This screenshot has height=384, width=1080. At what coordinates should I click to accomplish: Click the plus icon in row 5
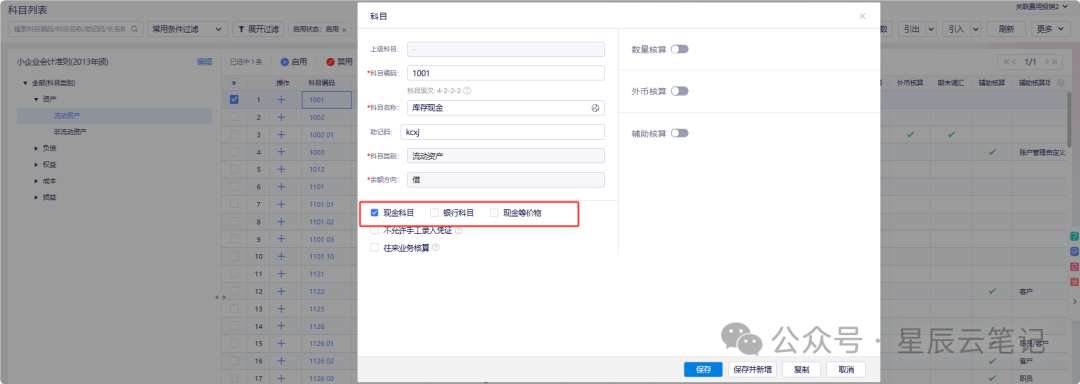[280, 169]
